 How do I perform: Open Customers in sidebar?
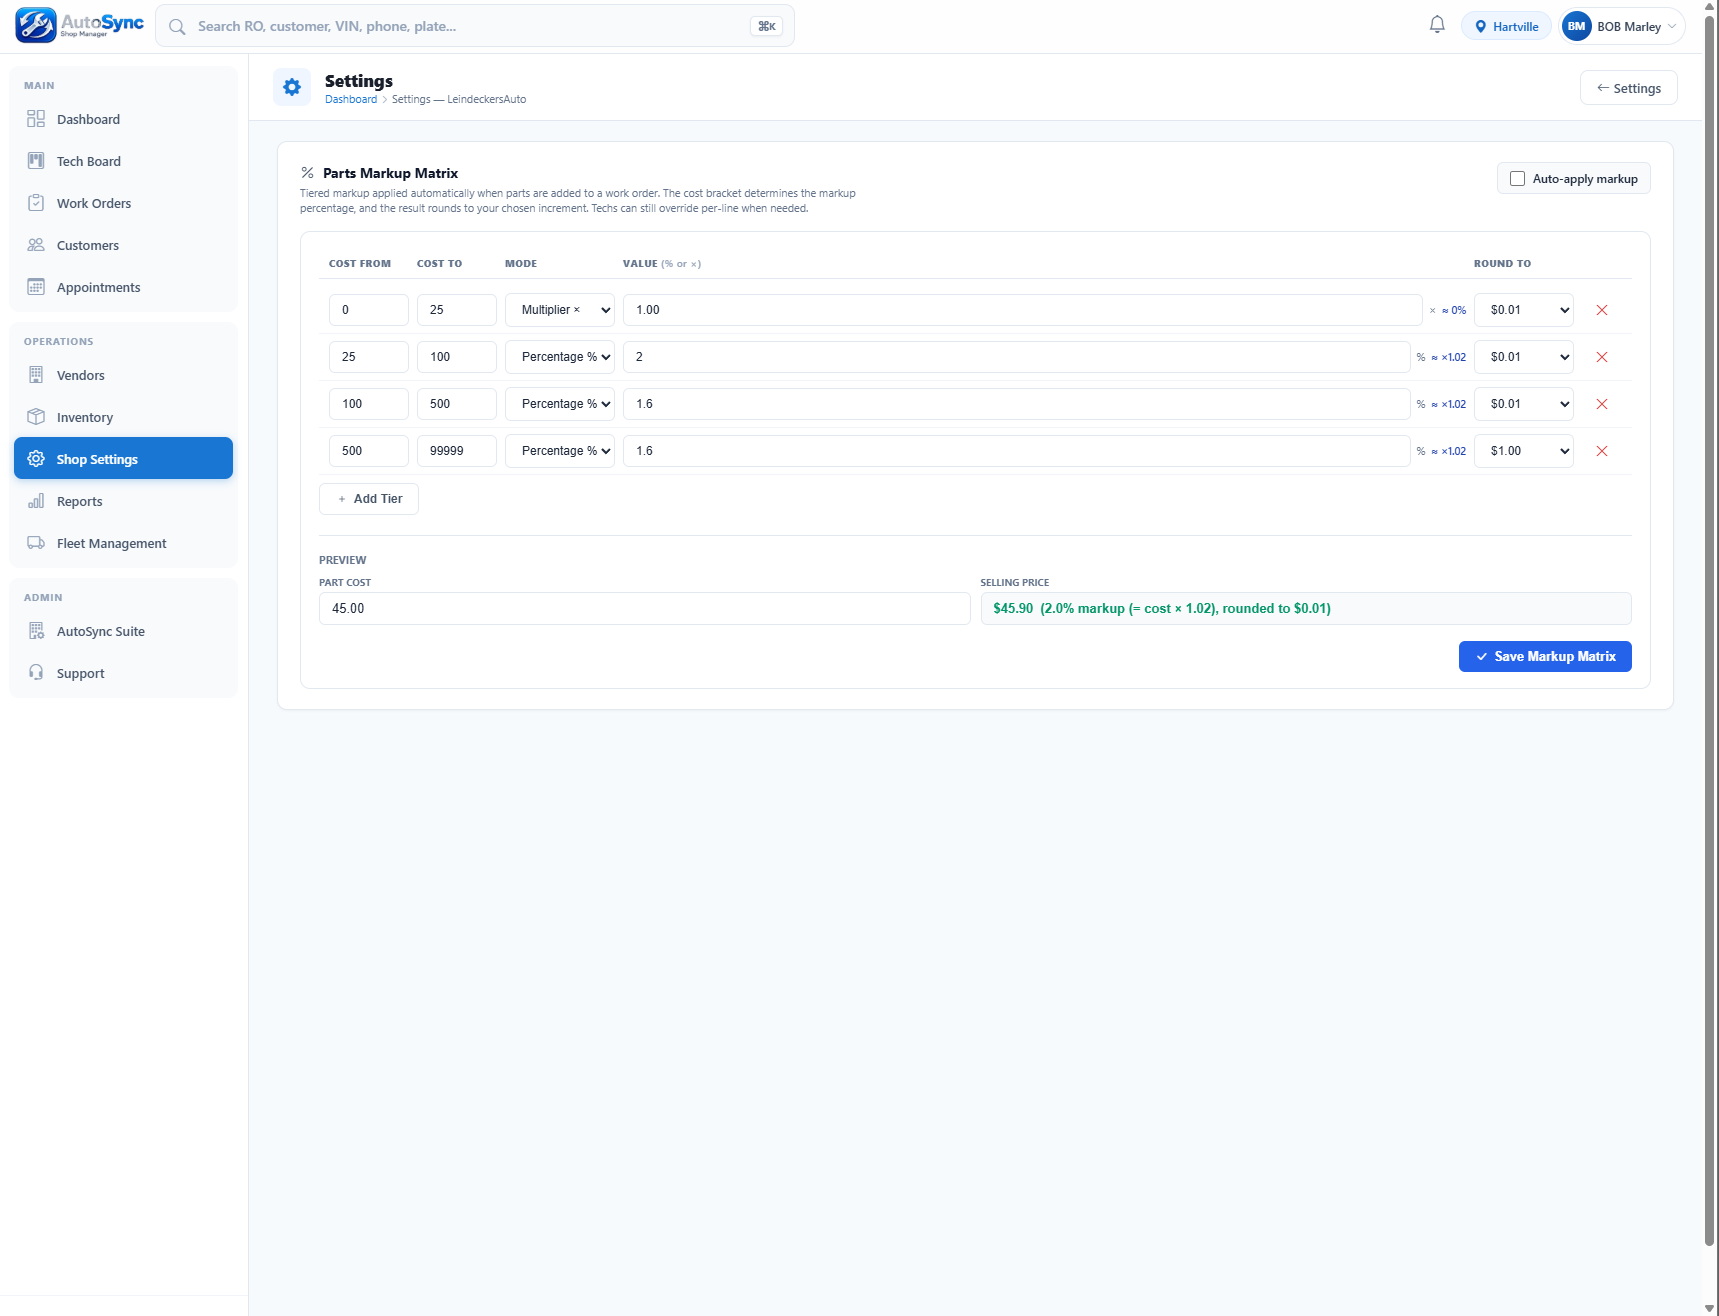[x=123, y=245]
